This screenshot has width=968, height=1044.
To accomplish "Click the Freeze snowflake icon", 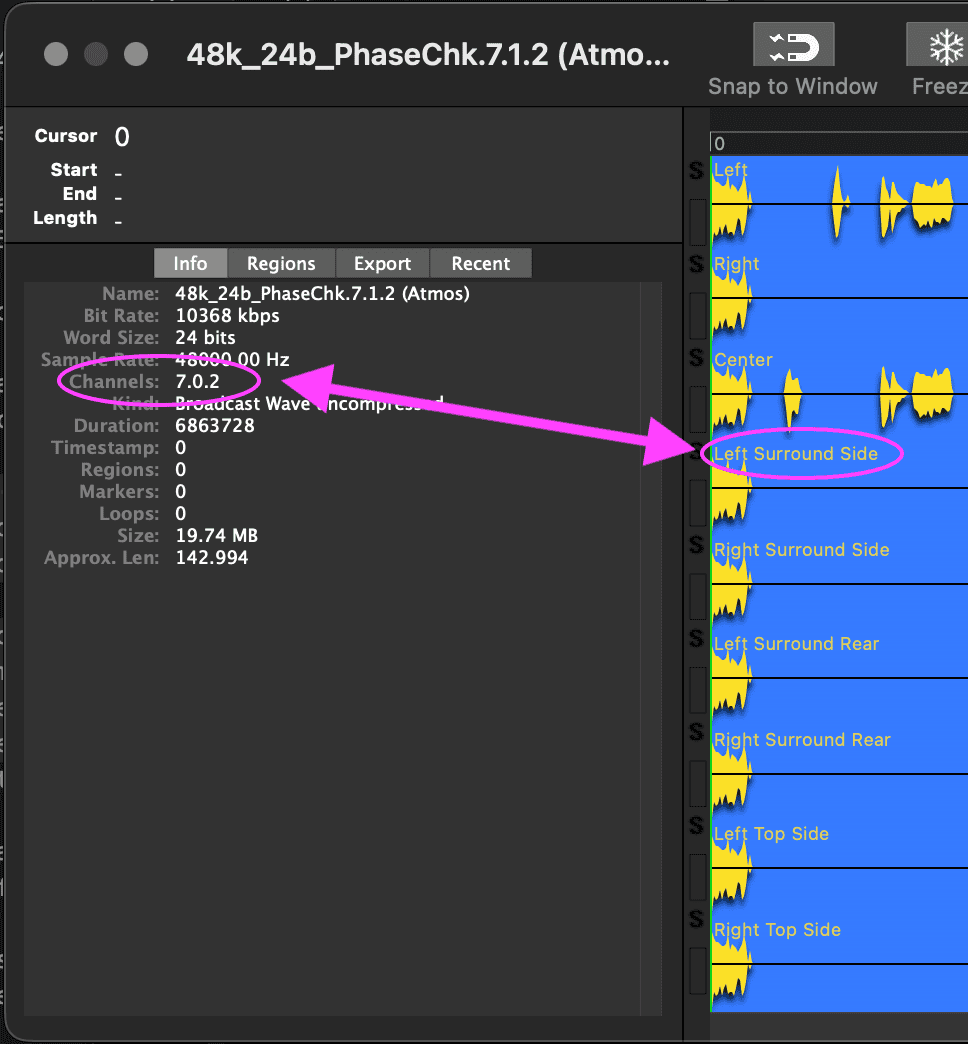I will tap(944, 44).
